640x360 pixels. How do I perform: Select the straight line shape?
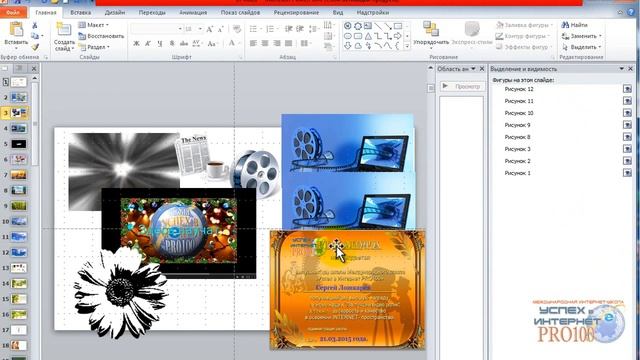378,26
